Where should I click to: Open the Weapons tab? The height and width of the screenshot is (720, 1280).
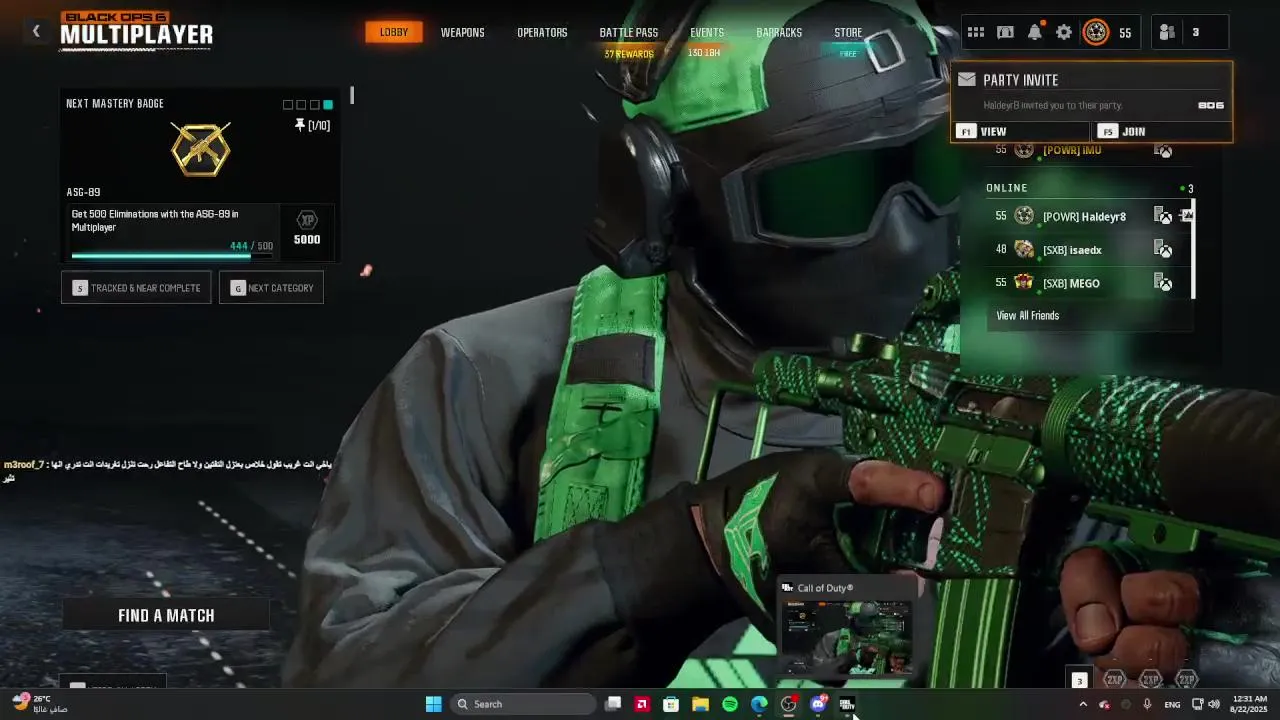pos(463,32)
